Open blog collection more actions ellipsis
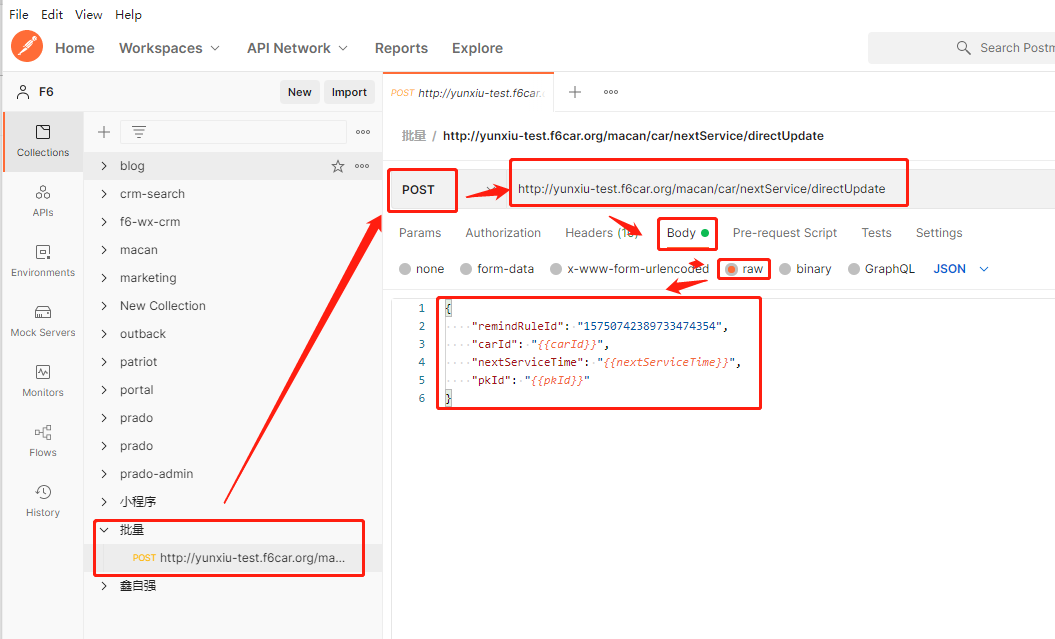 [362, 166]
